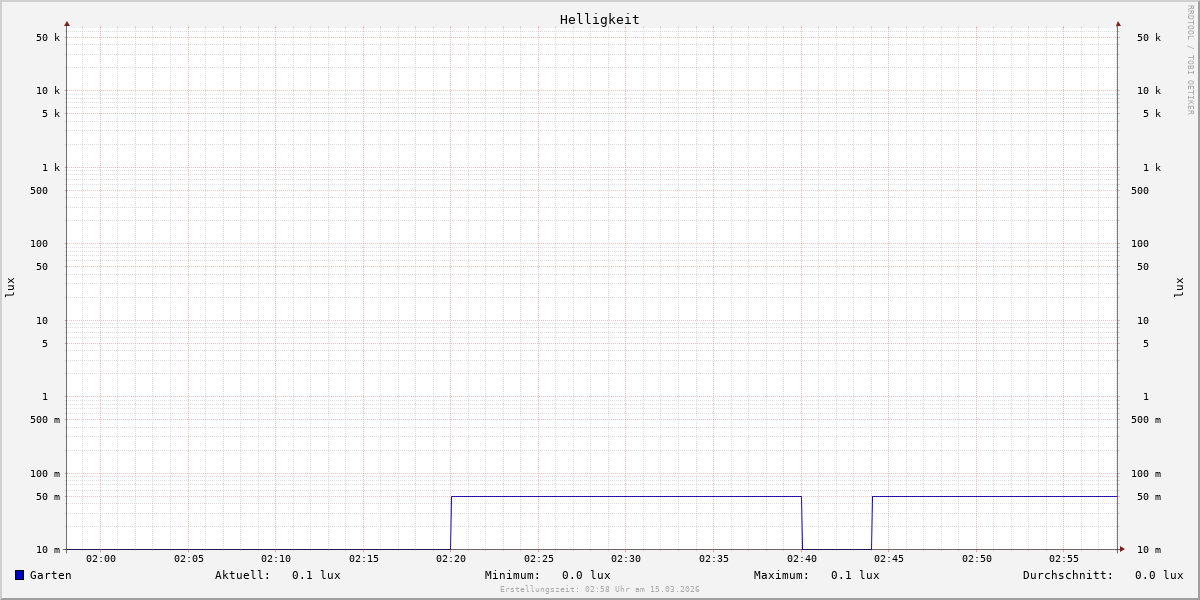Screen dimensions: 1200x600
Task: Click the left axis 100 m label
Action: (x=45, y=474)
